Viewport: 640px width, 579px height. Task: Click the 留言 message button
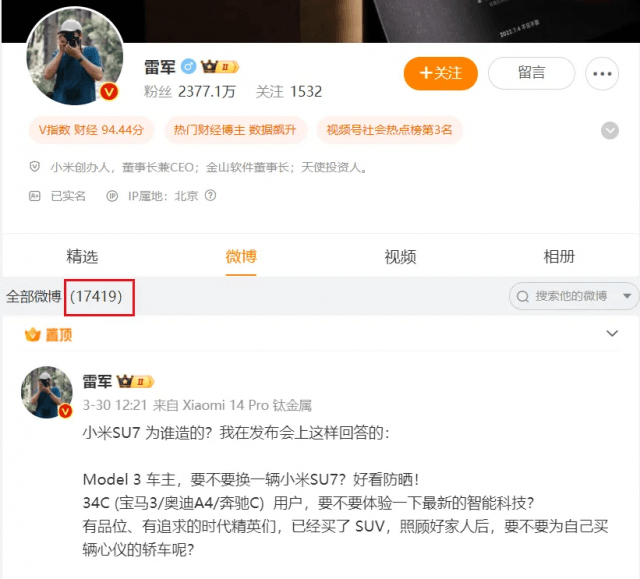[531, 73]
